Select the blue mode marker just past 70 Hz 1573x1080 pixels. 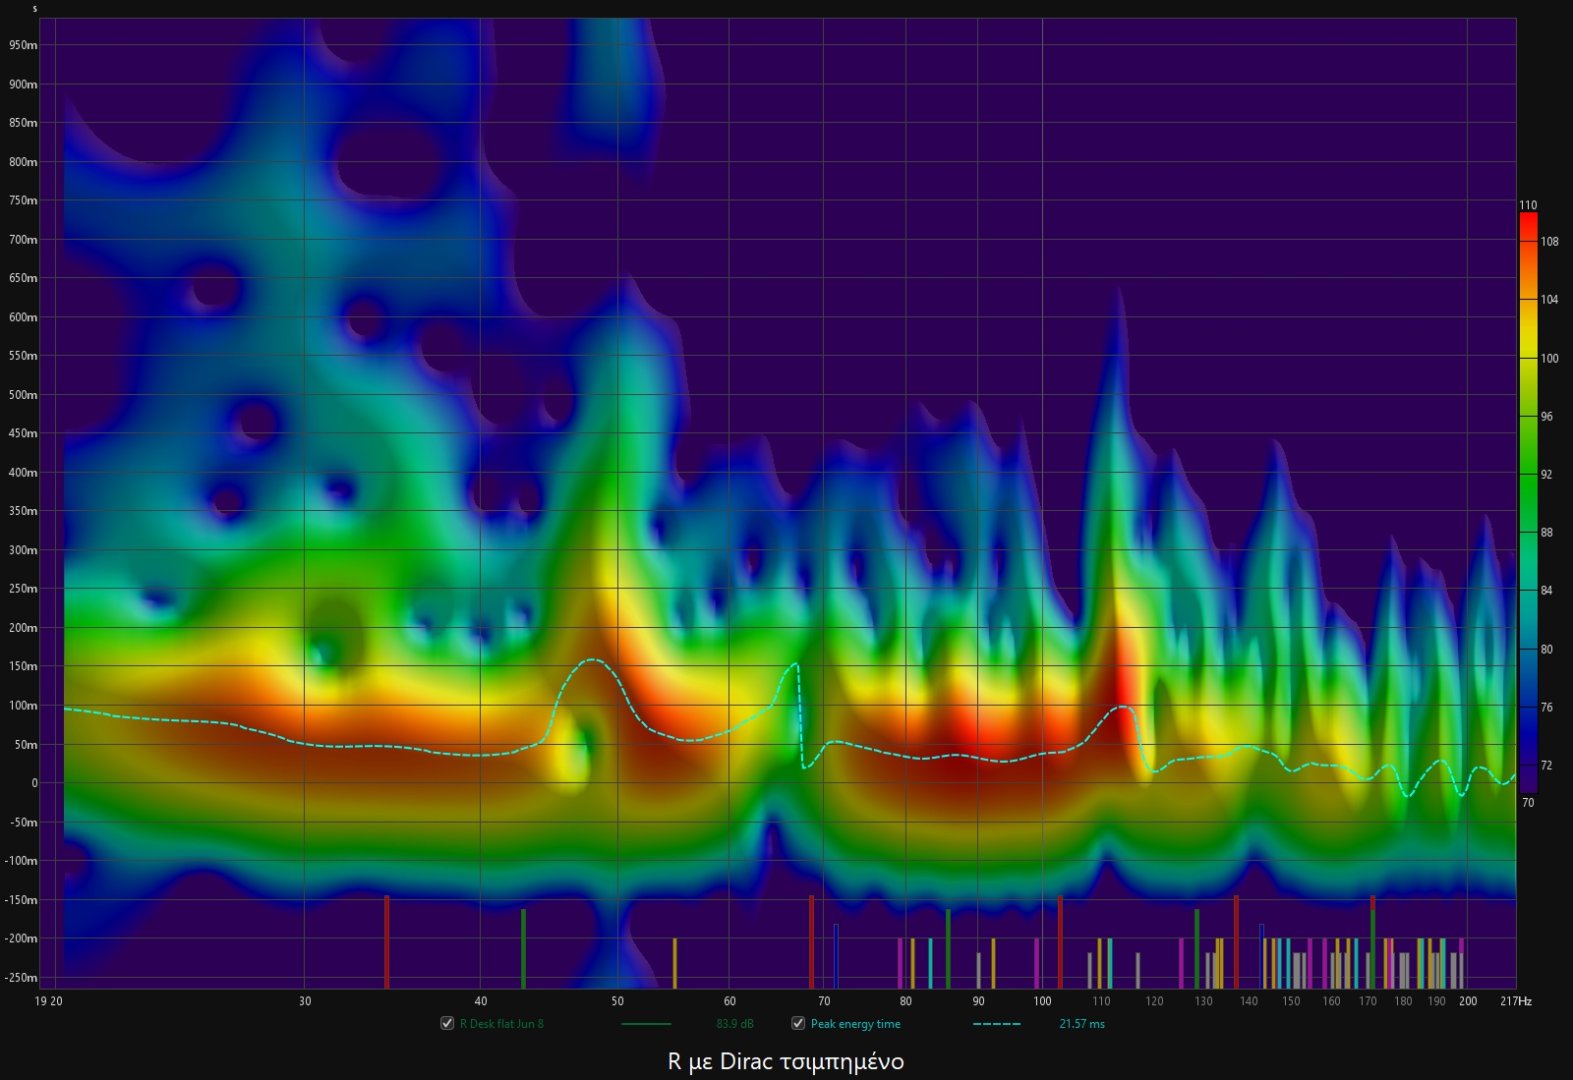click(836, 955)
